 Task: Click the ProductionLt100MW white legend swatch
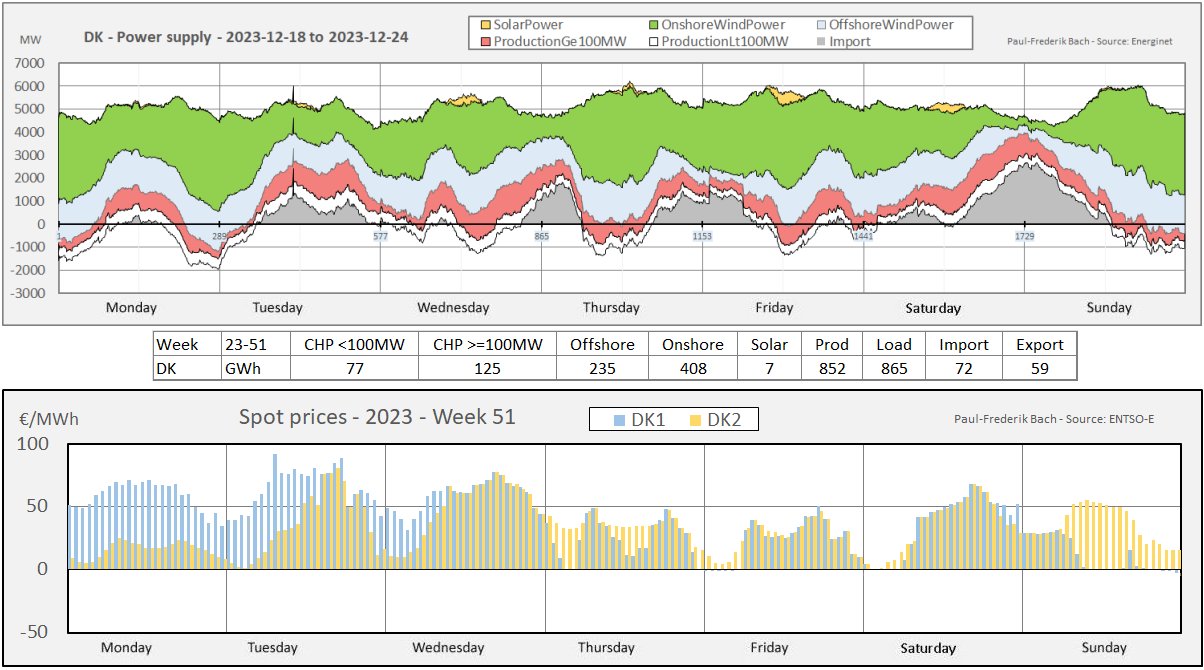click(x=654, y=41)
